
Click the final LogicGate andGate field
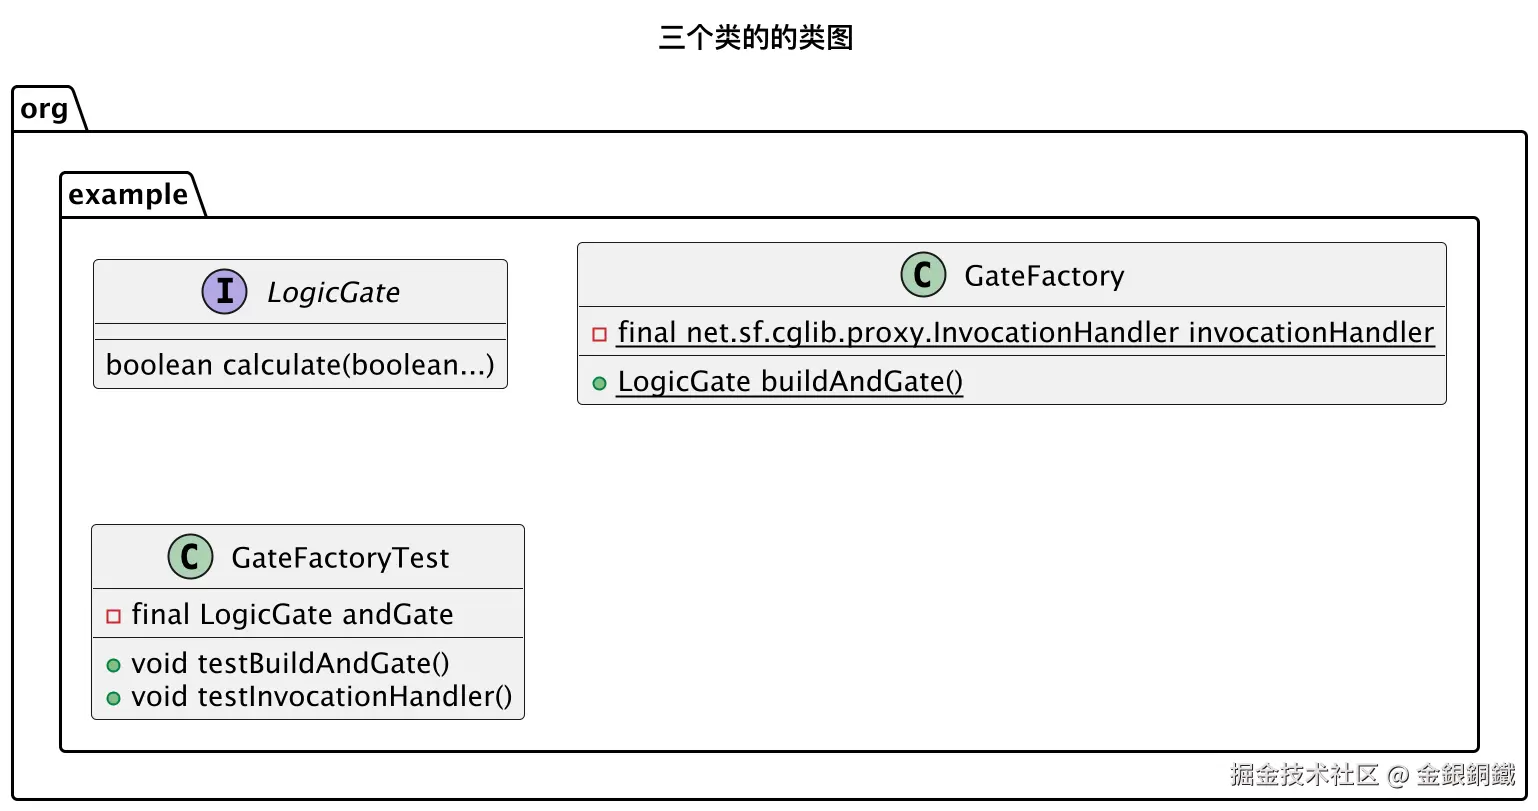click(x=292, y=615)
